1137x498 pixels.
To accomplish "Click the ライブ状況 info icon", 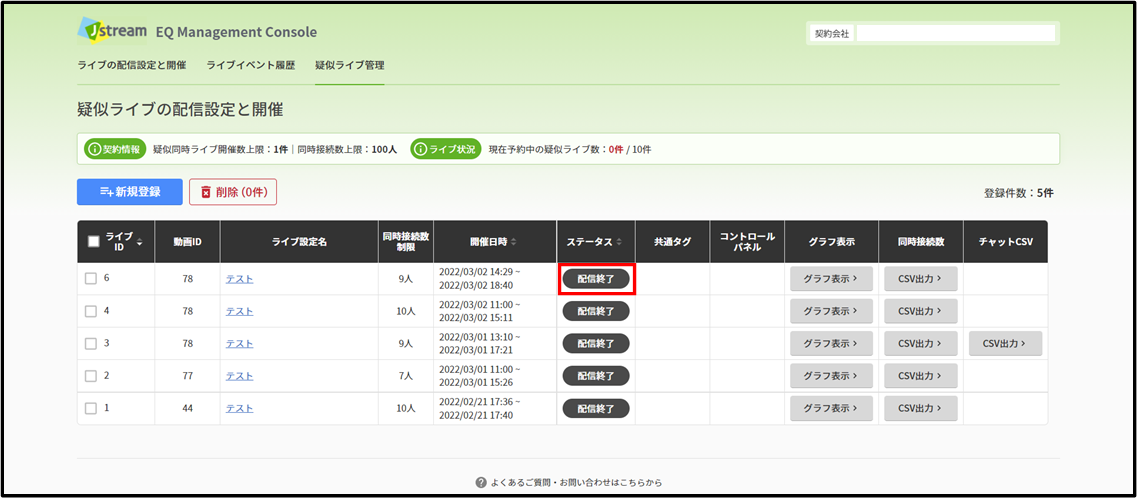I will (x=419, y=149).
